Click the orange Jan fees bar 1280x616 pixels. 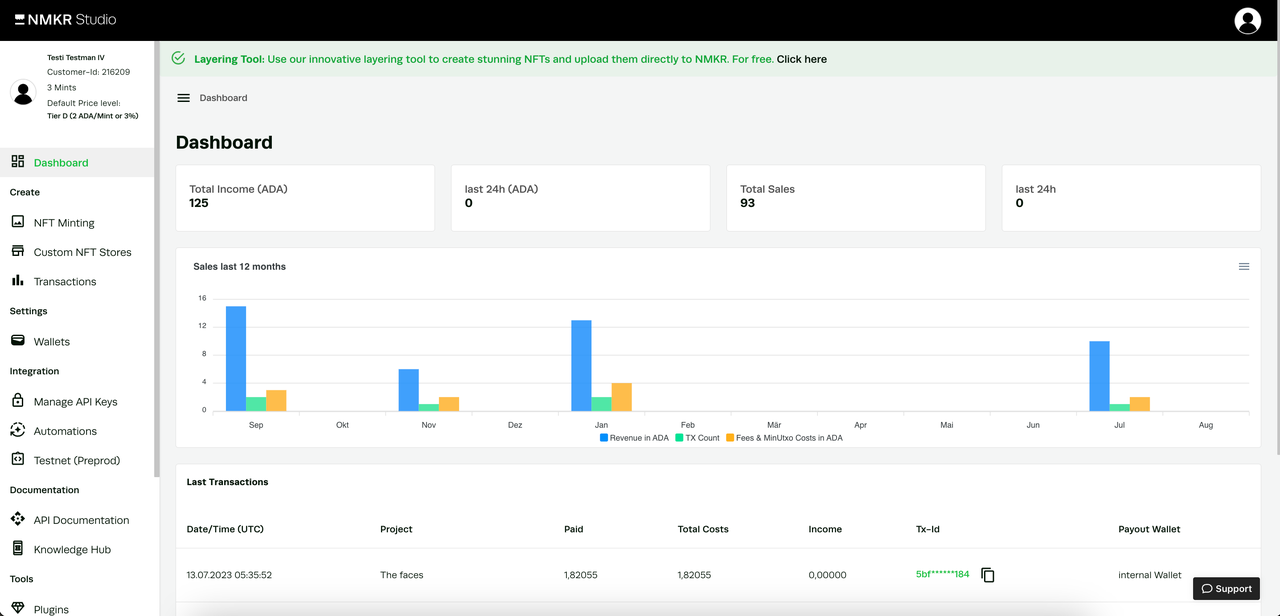point(621,397)
